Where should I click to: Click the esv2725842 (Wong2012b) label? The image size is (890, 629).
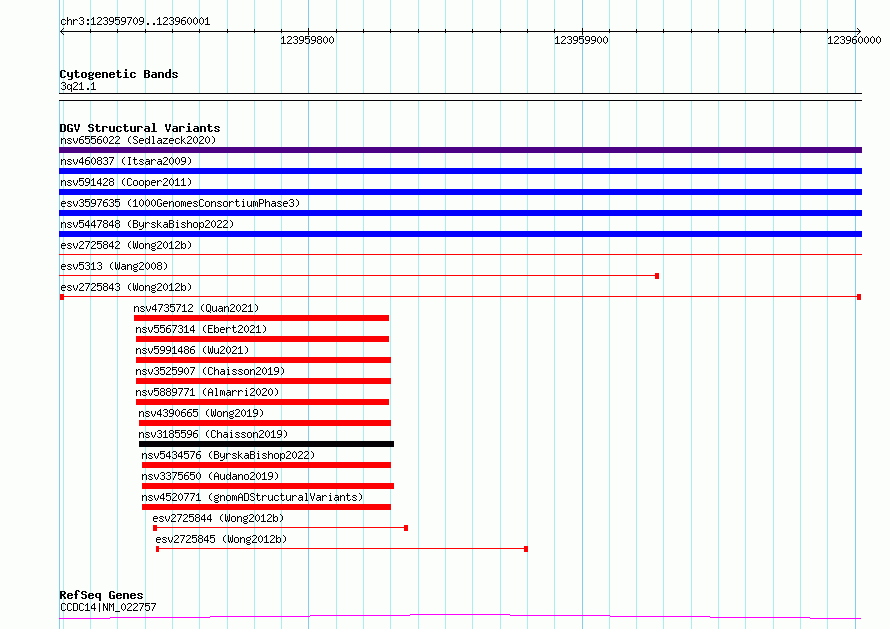[x=126, y=245]
